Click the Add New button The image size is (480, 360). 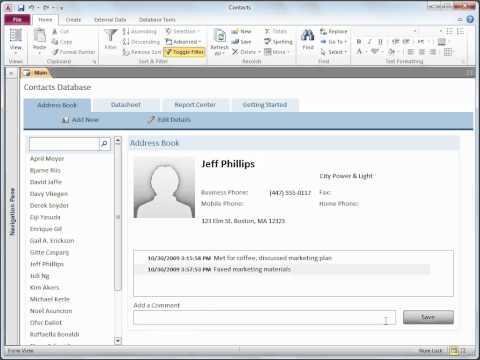(x=81, y=120)
